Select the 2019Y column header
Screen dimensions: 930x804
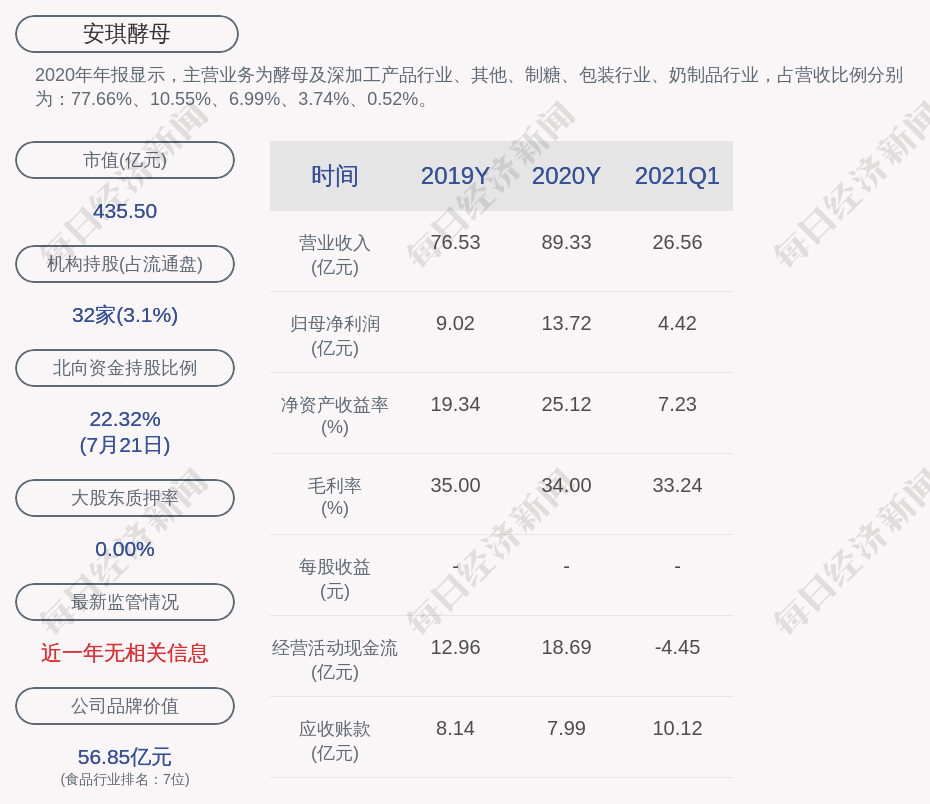[455, 176]
